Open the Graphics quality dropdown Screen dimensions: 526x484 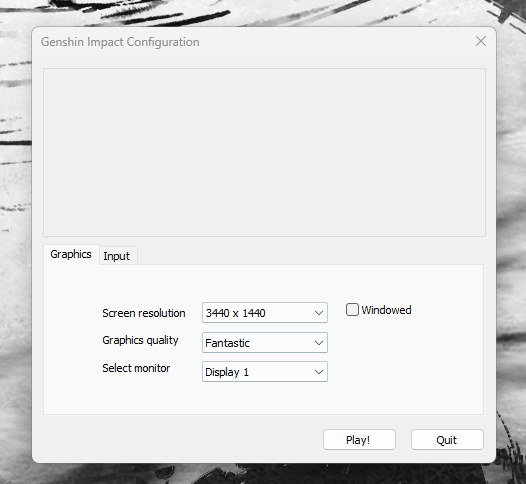click(x=265, y=342)
